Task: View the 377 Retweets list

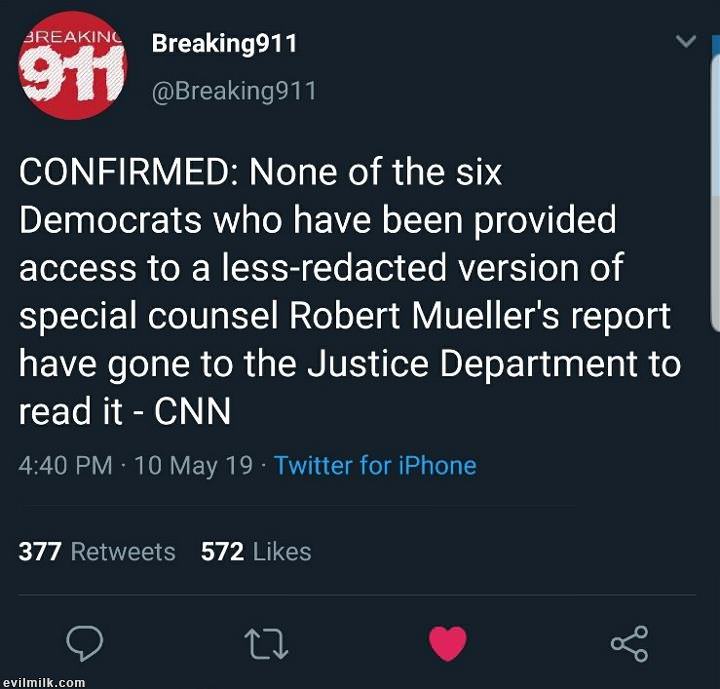Action: (97, 552)
